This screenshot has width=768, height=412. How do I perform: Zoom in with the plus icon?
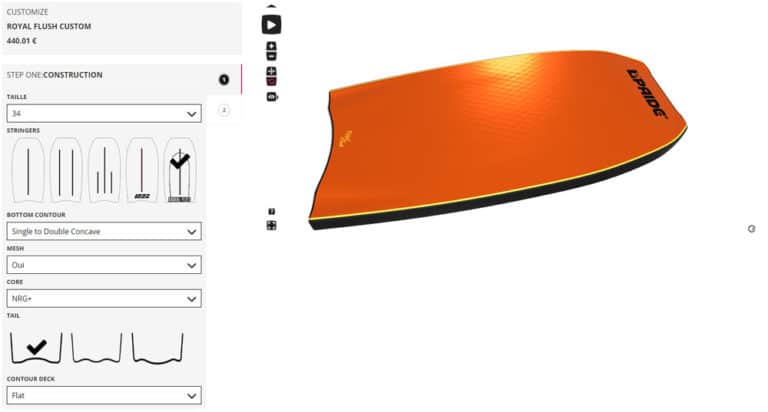pos(271,47)
